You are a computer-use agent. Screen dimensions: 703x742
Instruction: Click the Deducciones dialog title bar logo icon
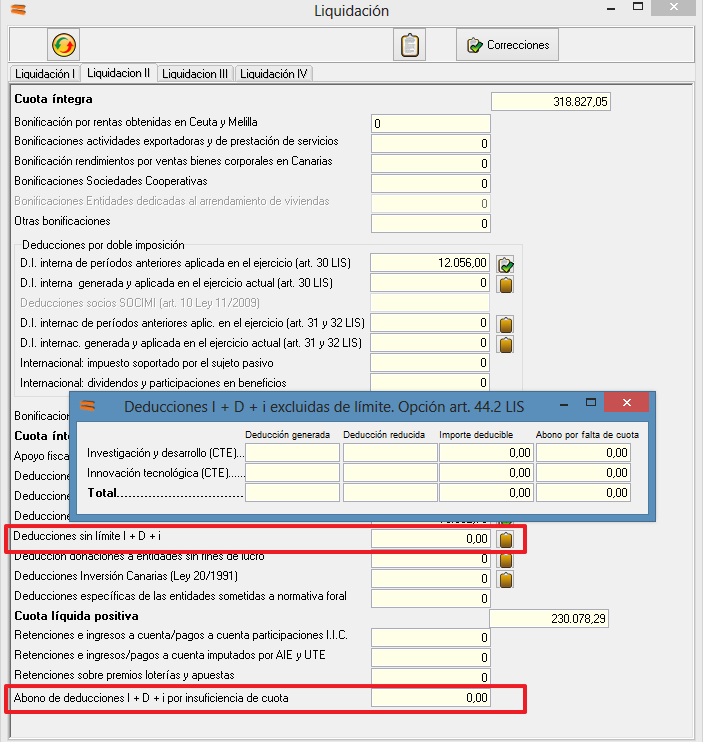88,406
